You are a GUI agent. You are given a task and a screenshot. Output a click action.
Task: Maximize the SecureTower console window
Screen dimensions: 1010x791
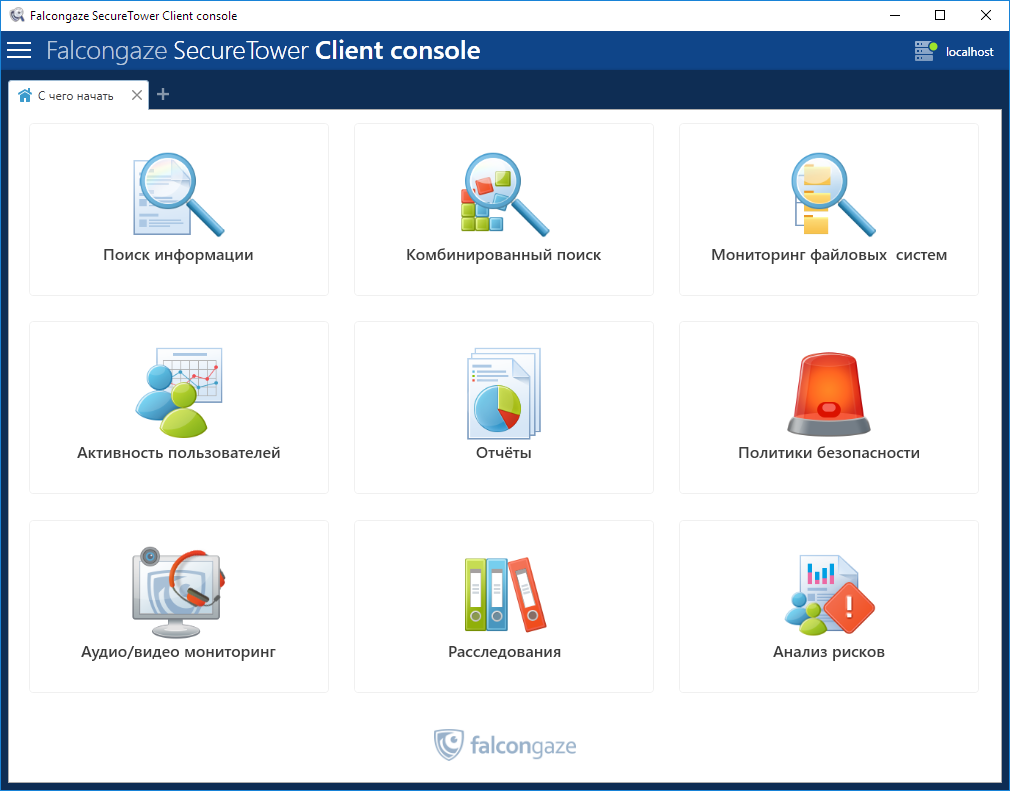[x=940, y=15]
